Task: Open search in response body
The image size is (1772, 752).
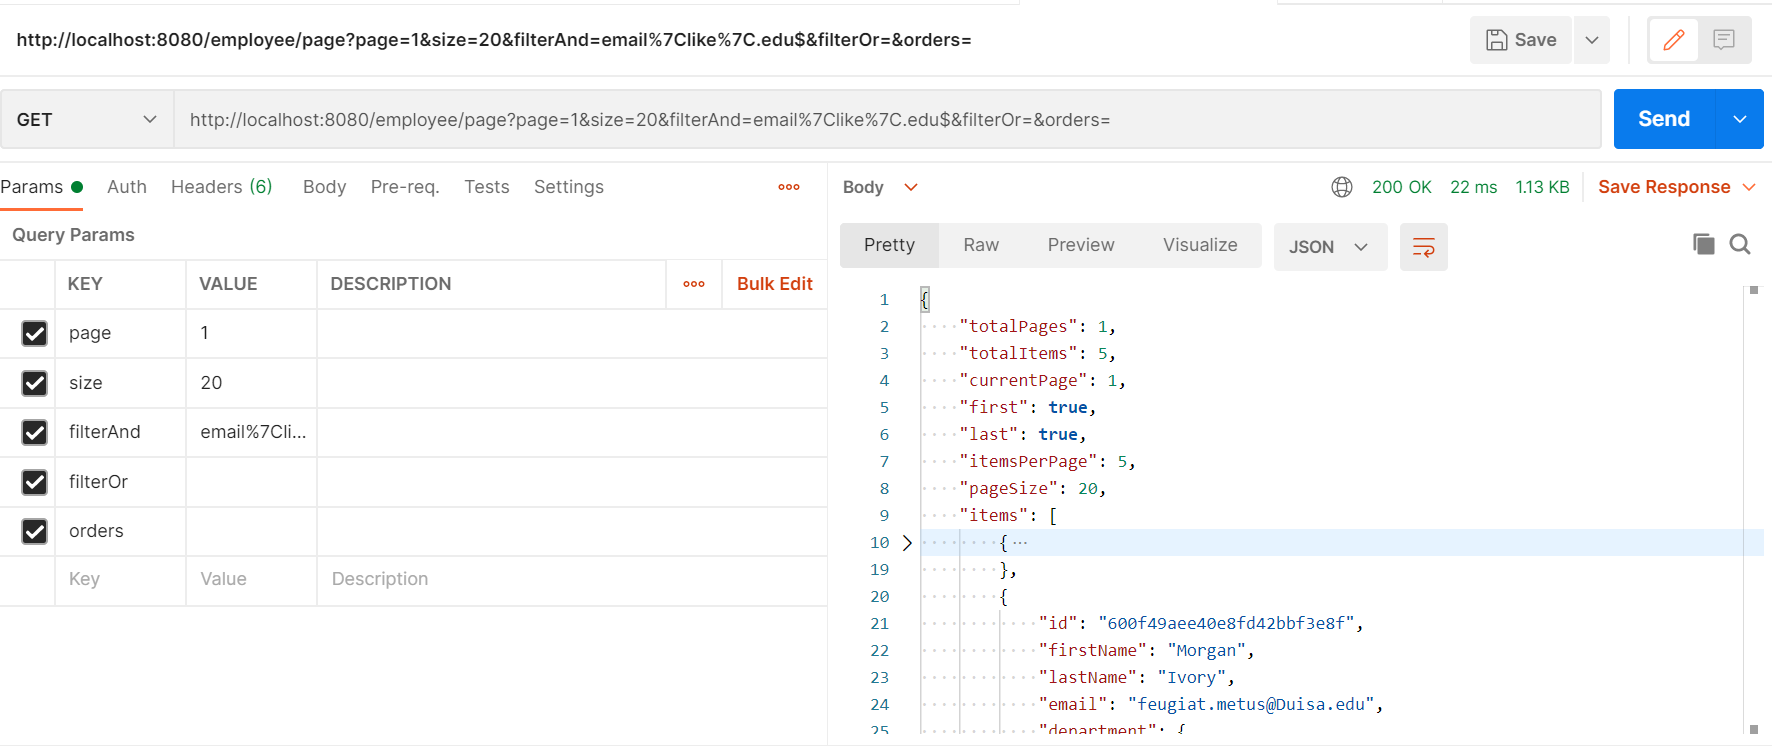Action: [1740, 244]
